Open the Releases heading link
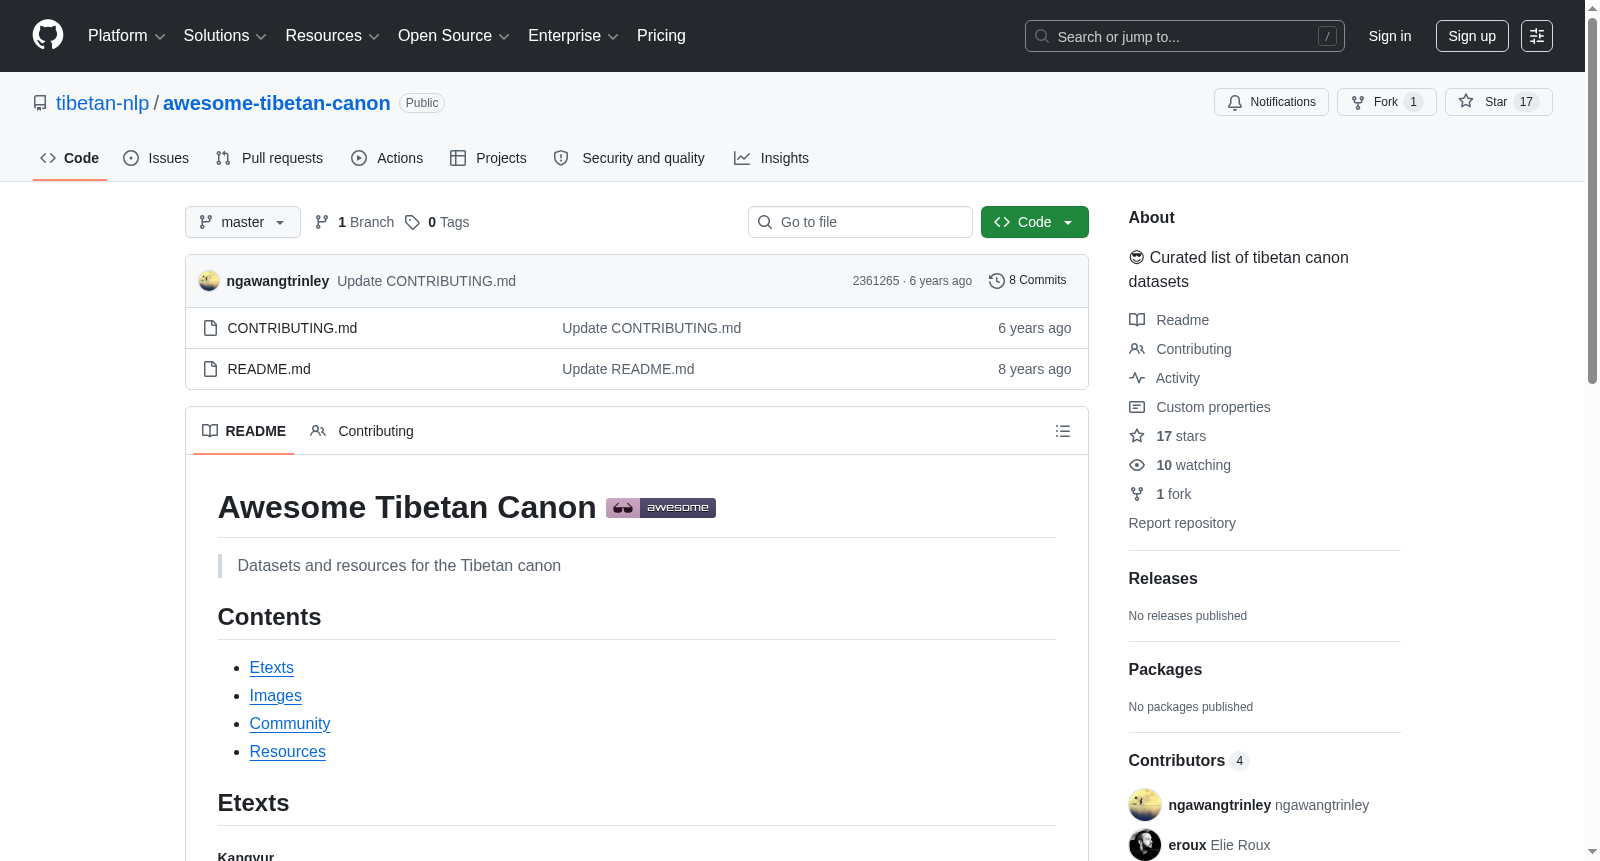The height and width of the screenshot is (861, 1600). [x=1163, y=579]
